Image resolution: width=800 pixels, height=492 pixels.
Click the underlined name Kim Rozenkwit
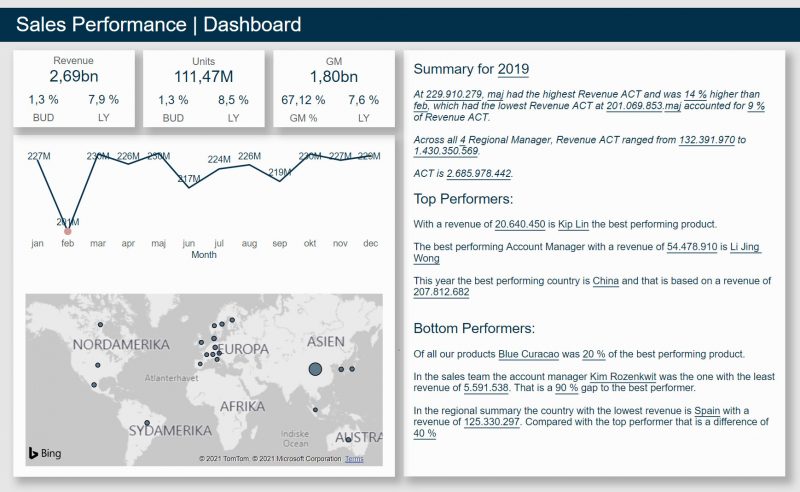point(623,377)
